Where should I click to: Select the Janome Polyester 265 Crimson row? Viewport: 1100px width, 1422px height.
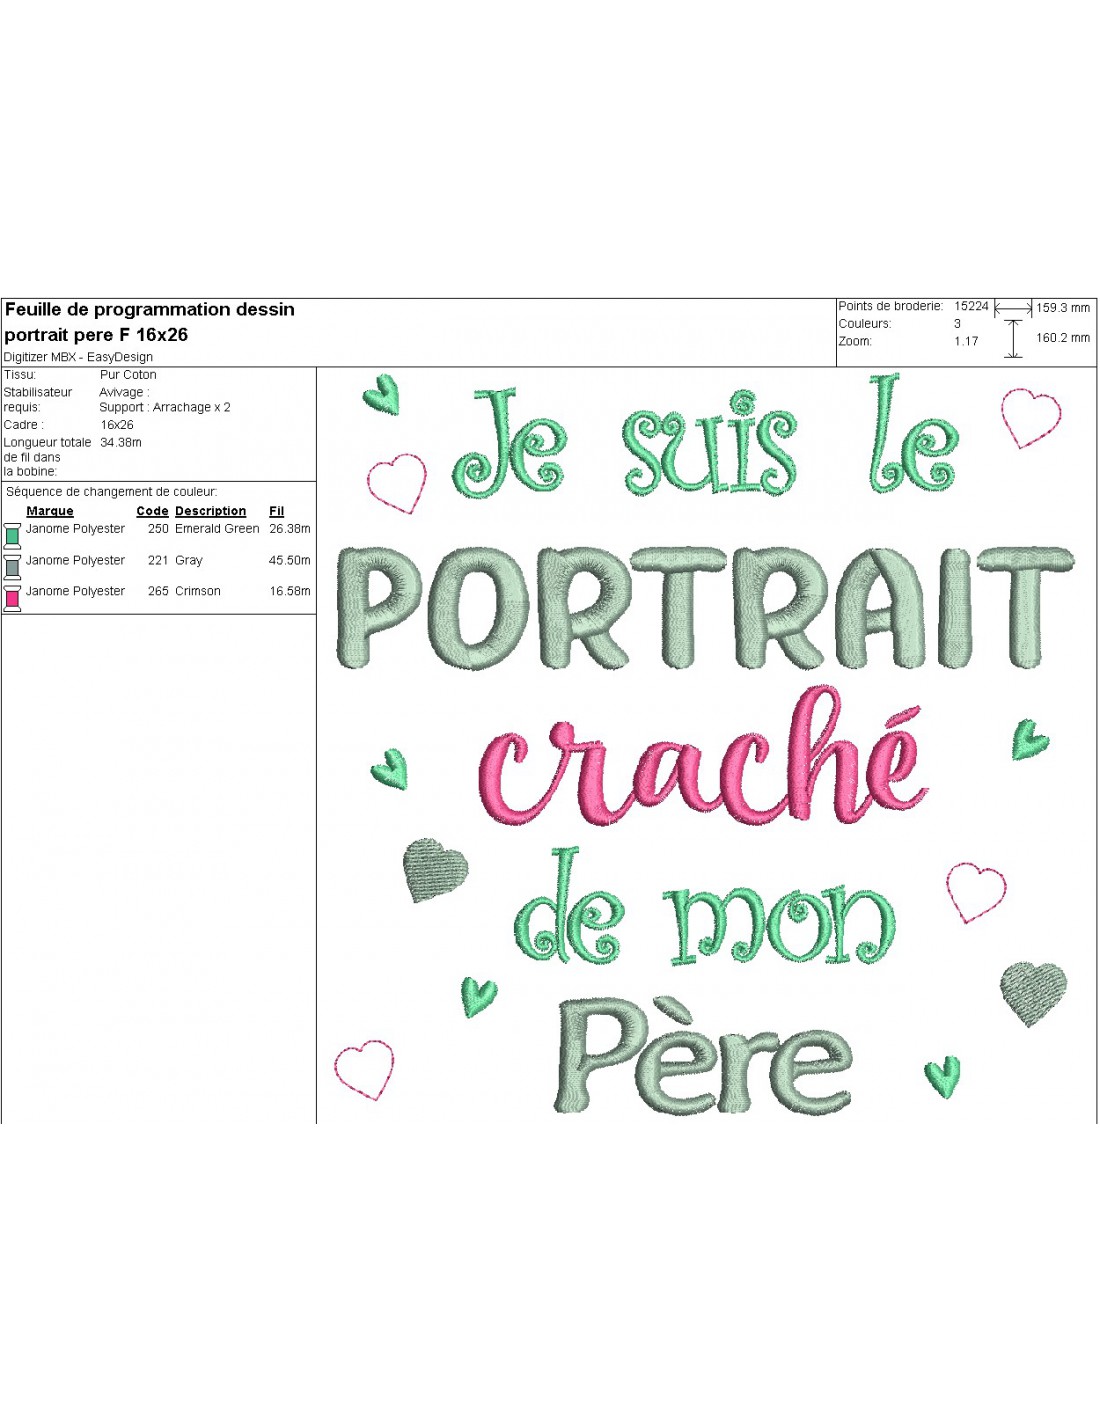pos(160,591)
